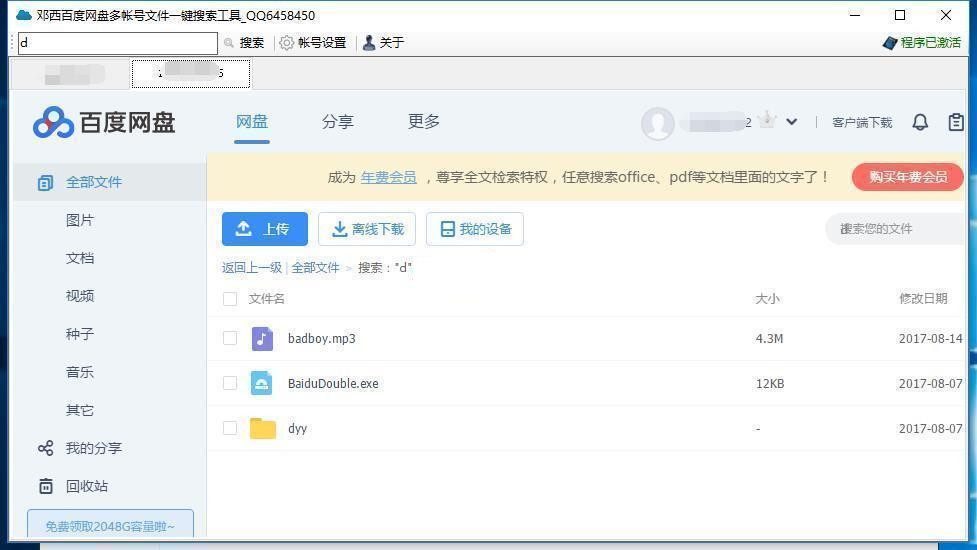
Task: Expand the user account dropdown arrow
Action: [x=791, y=122]
